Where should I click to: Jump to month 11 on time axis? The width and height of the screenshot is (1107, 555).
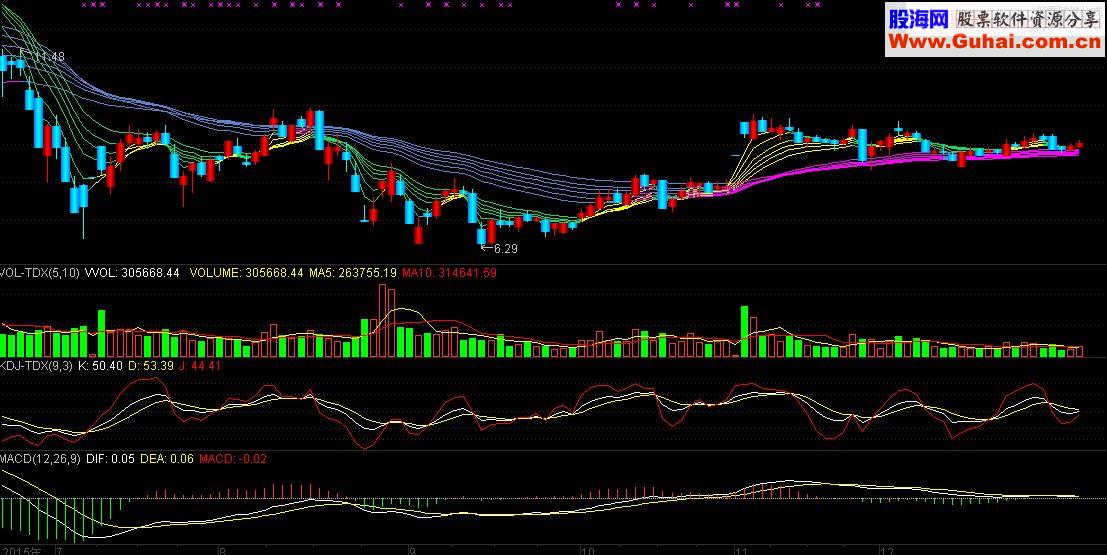tap(741, 549)
